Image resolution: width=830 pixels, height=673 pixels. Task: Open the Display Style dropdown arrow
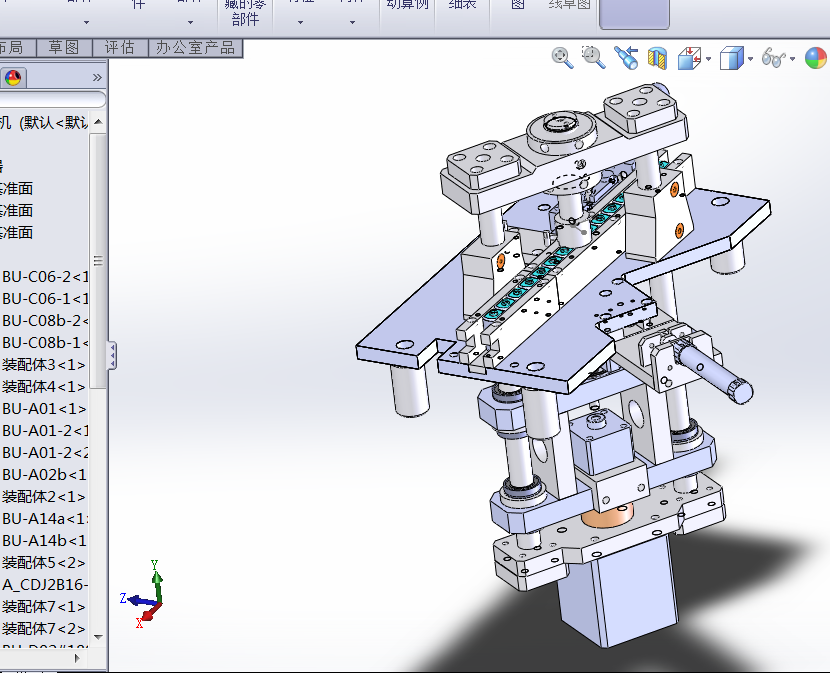pyautogui.click(x=750, y=59)
